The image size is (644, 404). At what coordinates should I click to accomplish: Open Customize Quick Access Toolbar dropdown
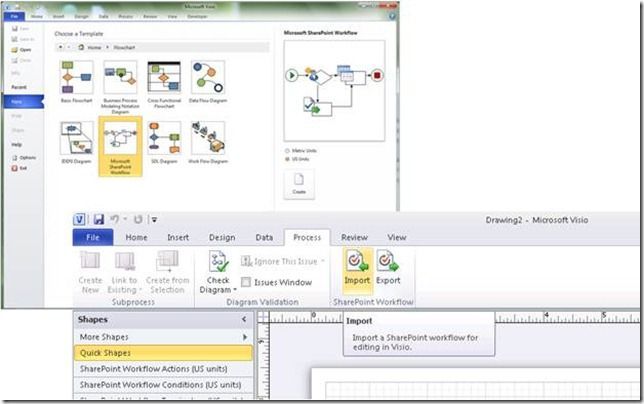coord(154,220)
